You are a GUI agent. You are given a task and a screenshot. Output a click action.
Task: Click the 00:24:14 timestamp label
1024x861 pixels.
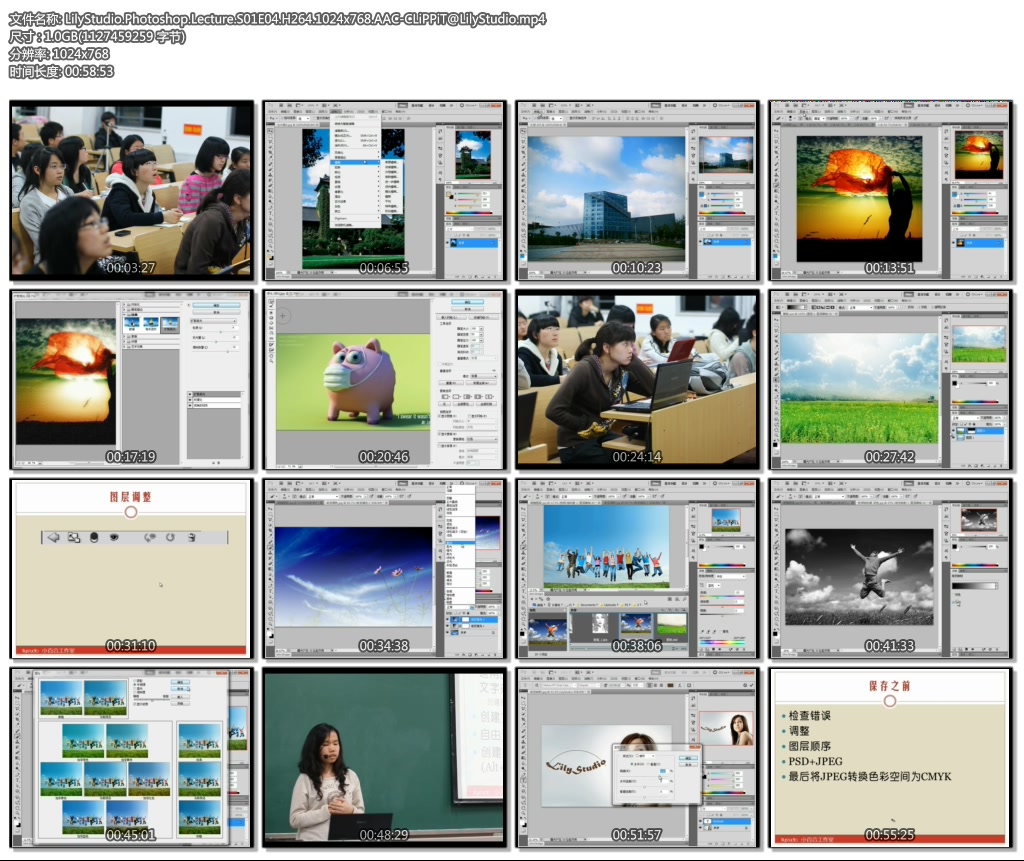coord(637,457)
